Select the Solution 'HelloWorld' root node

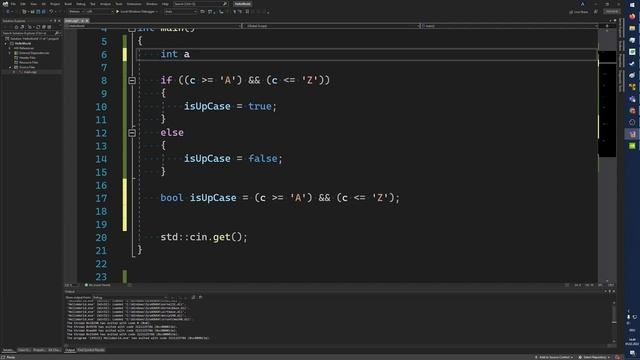click(x=33, y=39)
